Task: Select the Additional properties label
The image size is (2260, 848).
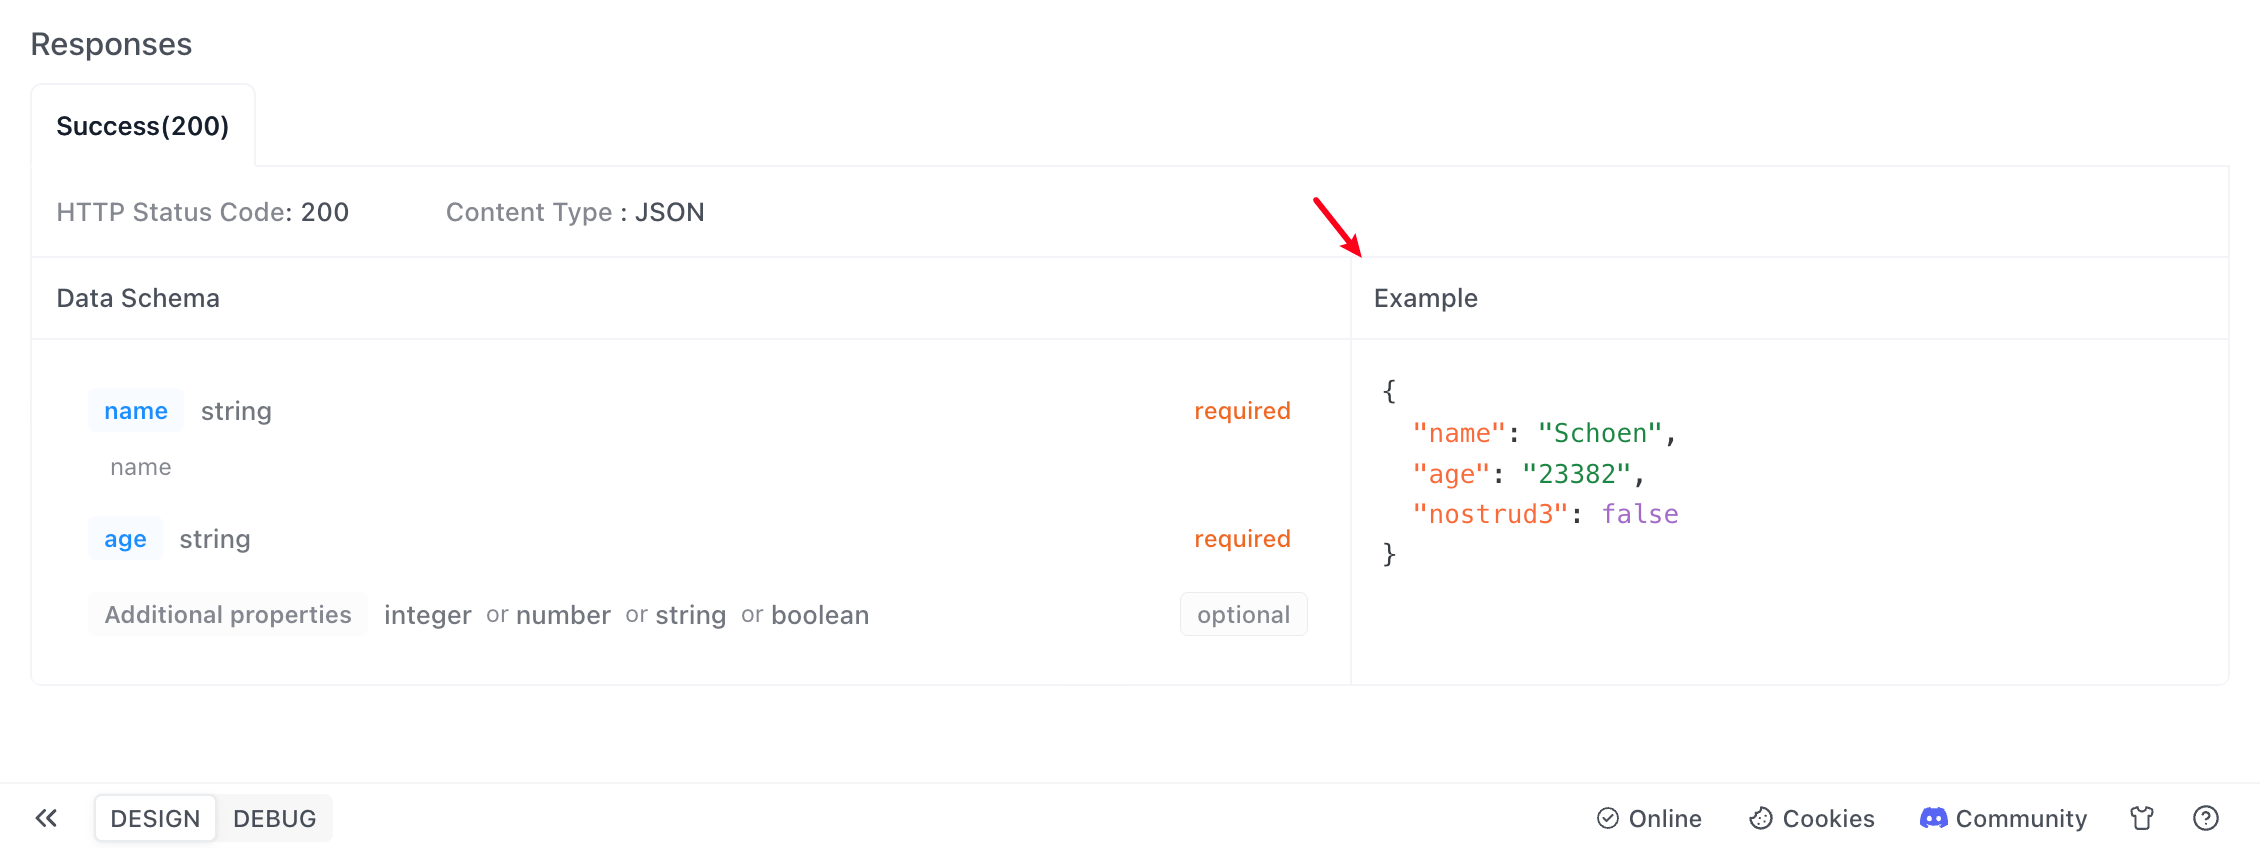Action: 228,615
